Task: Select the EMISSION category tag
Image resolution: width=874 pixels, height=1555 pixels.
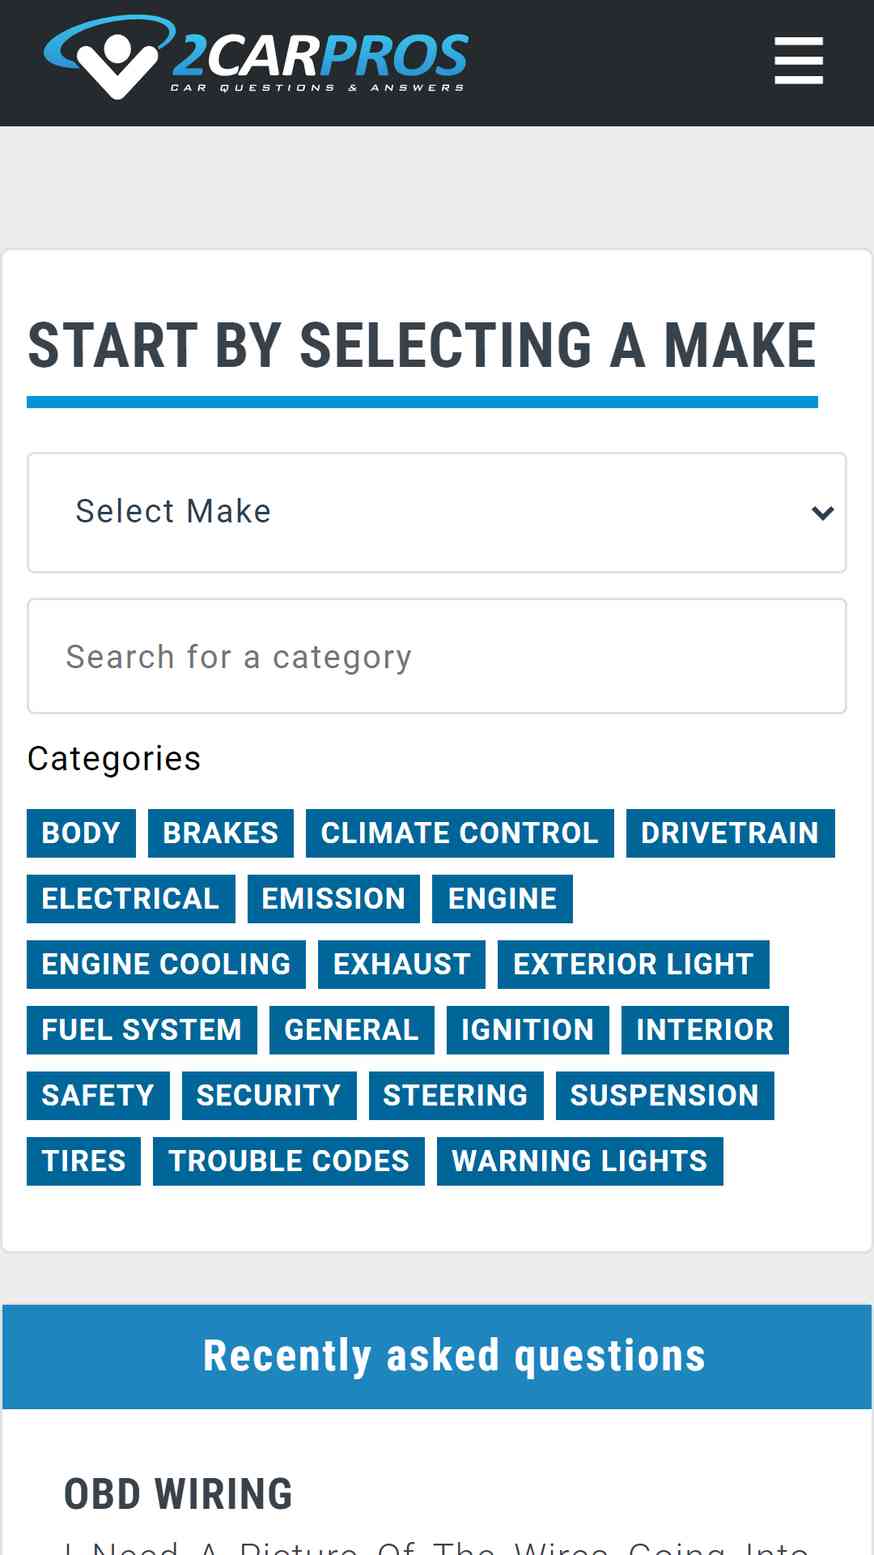Action: click(x=334, y=899)
